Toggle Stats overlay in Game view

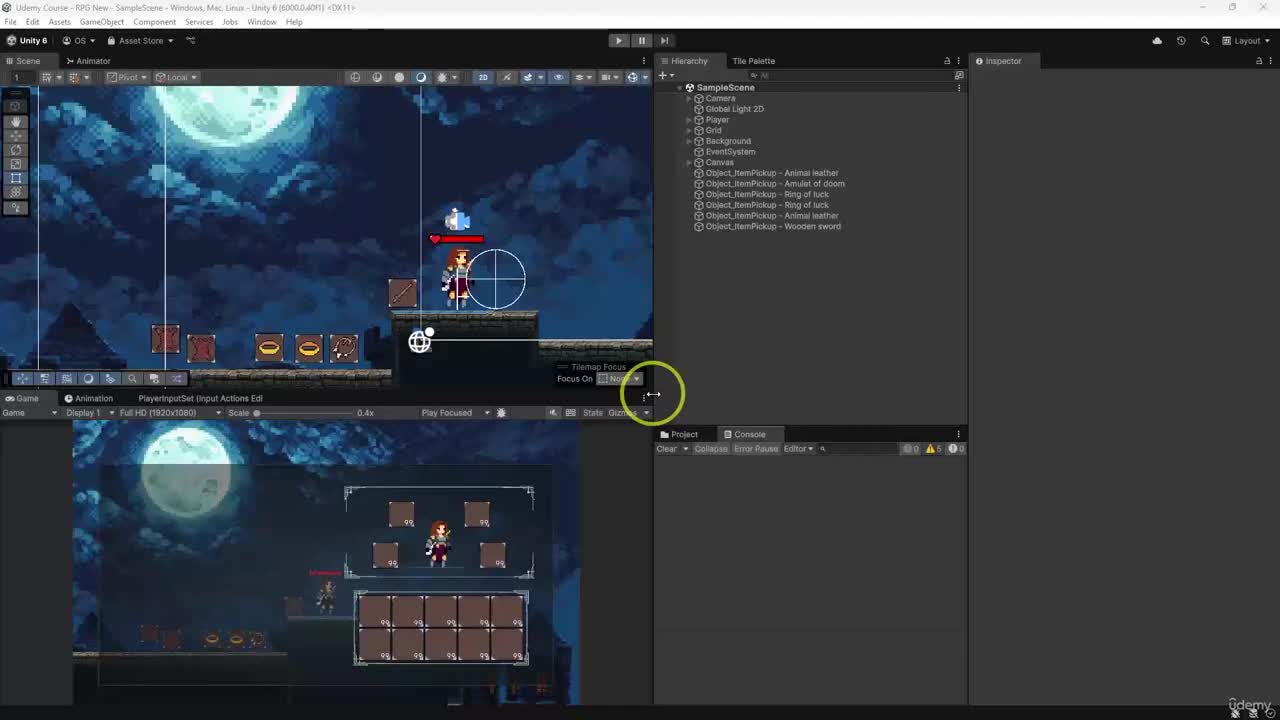(x=593, y=413)
